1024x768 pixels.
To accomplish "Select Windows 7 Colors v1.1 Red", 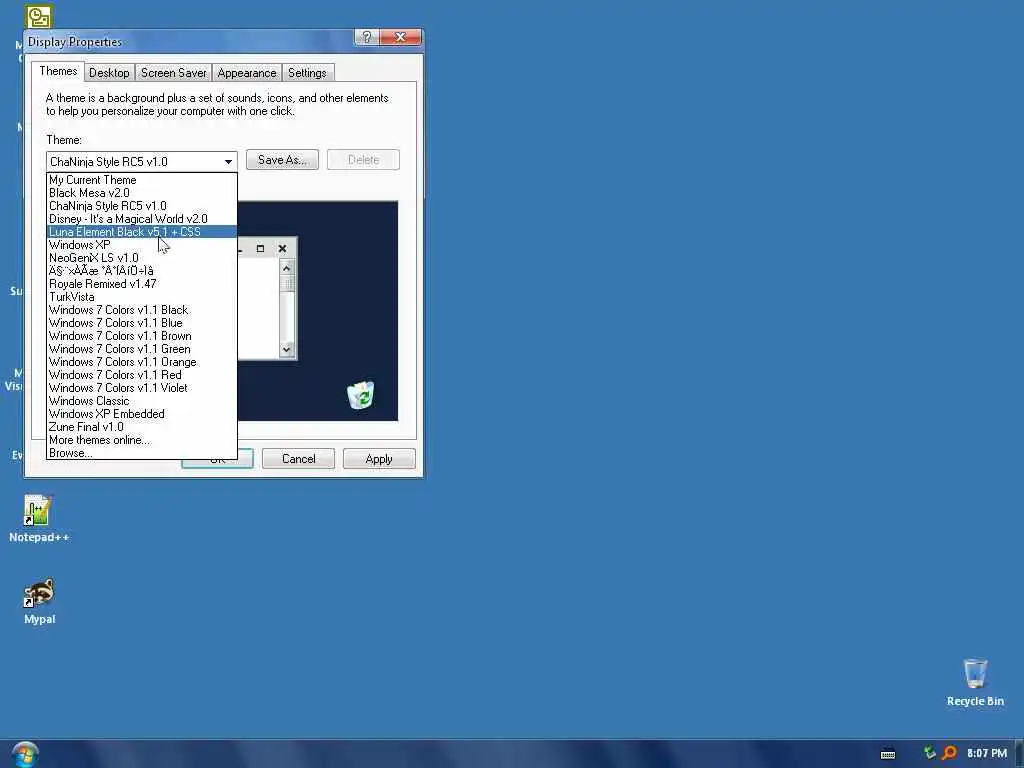I will (142, 376).
